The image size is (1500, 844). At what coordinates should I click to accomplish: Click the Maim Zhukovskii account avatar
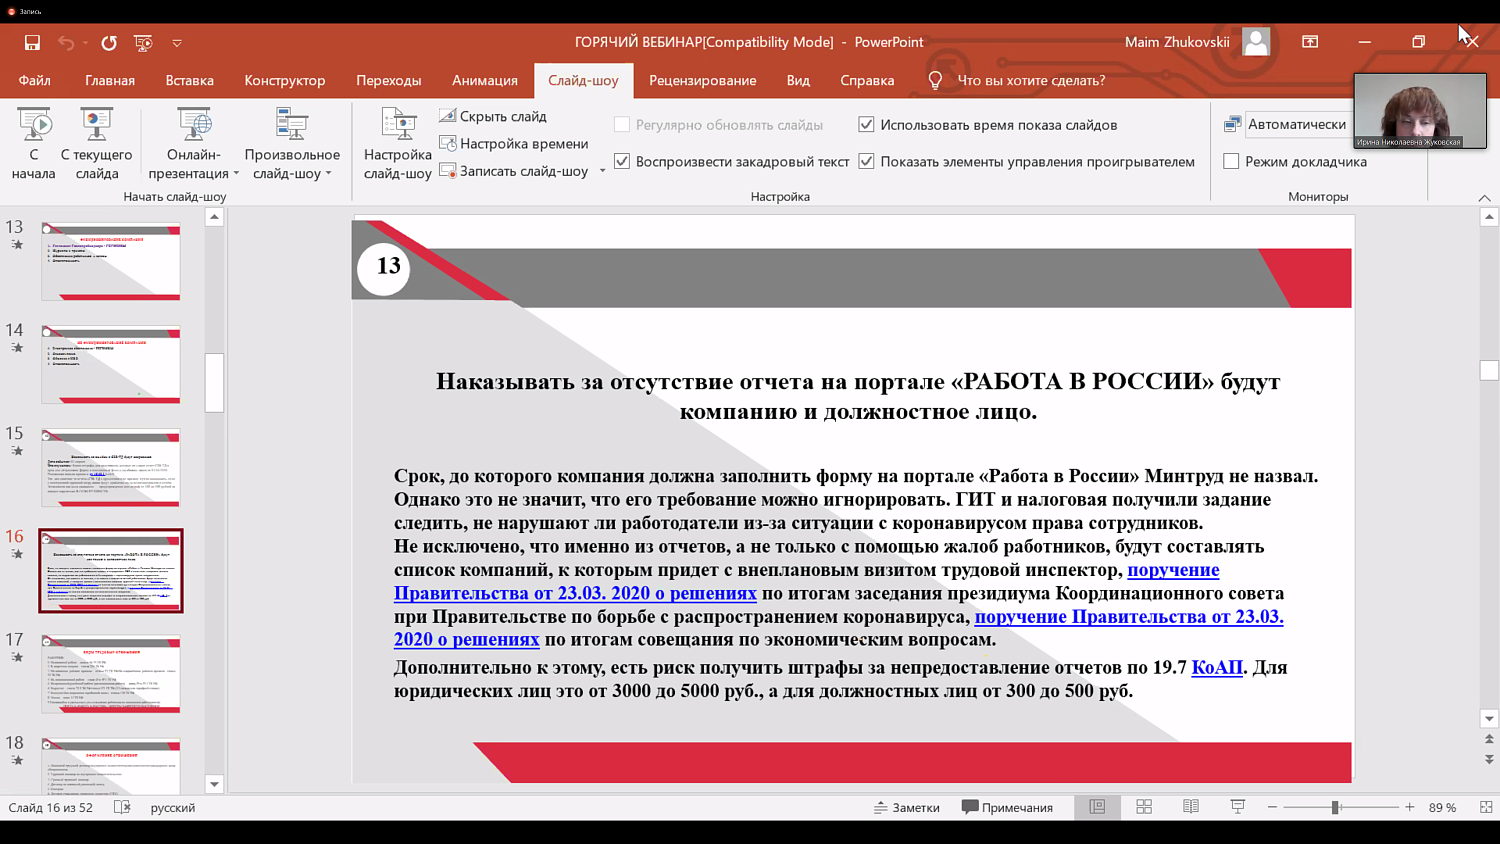(1256, 42)
